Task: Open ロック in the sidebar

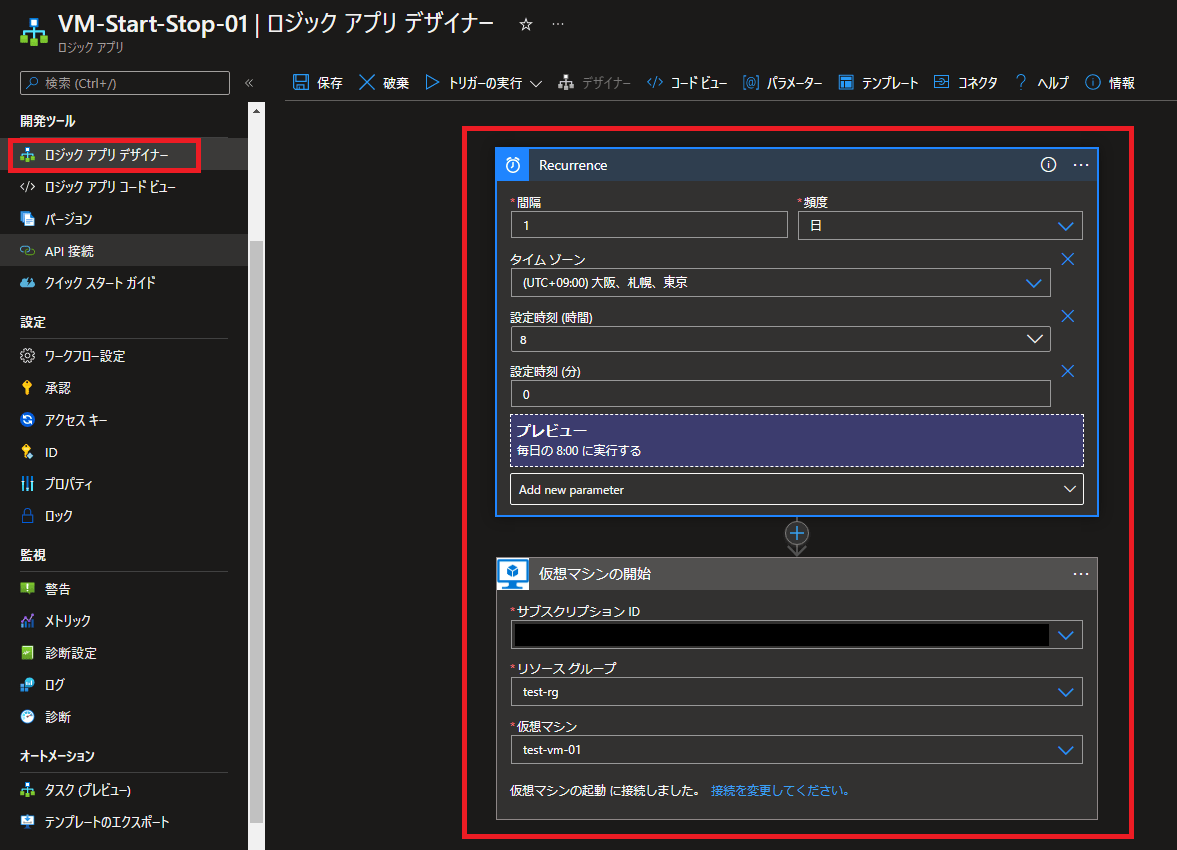Action: (x=124, y=516)
